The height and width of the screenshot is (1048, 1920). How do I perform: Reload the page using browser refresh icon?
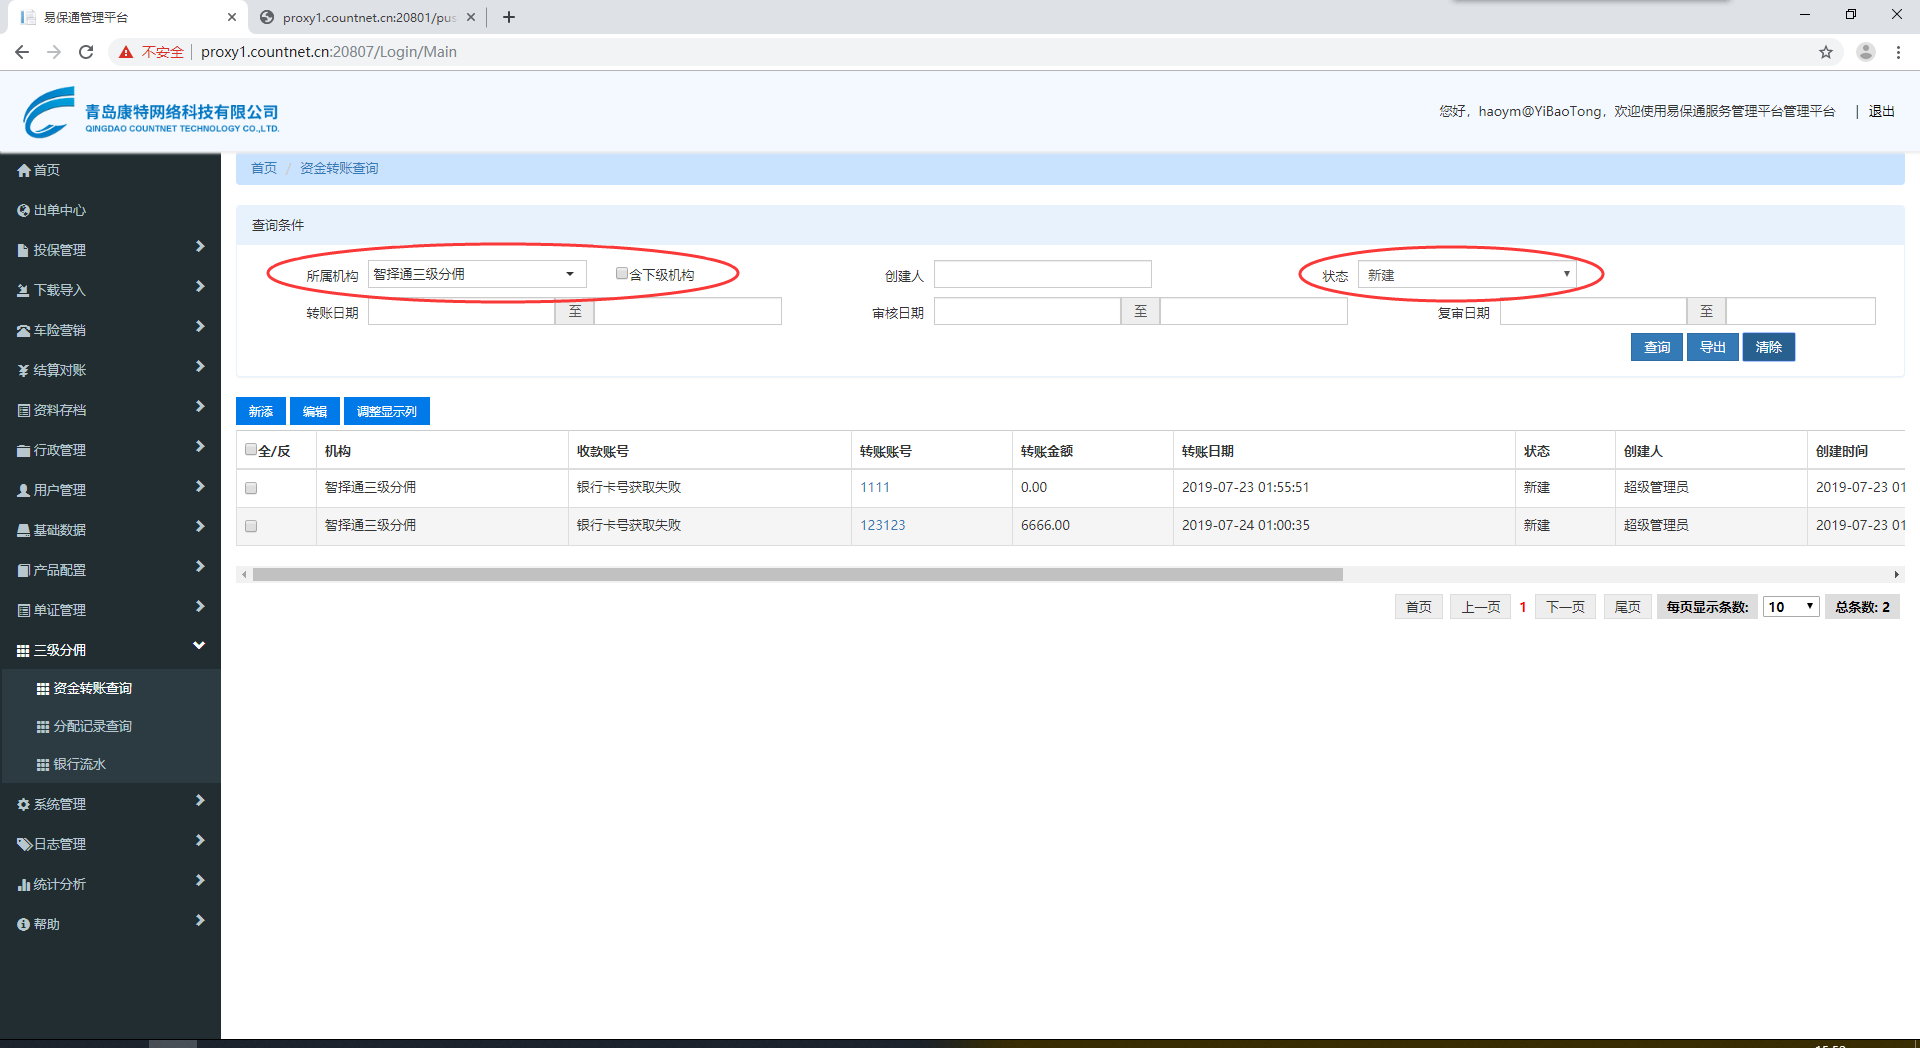point(86,52)
